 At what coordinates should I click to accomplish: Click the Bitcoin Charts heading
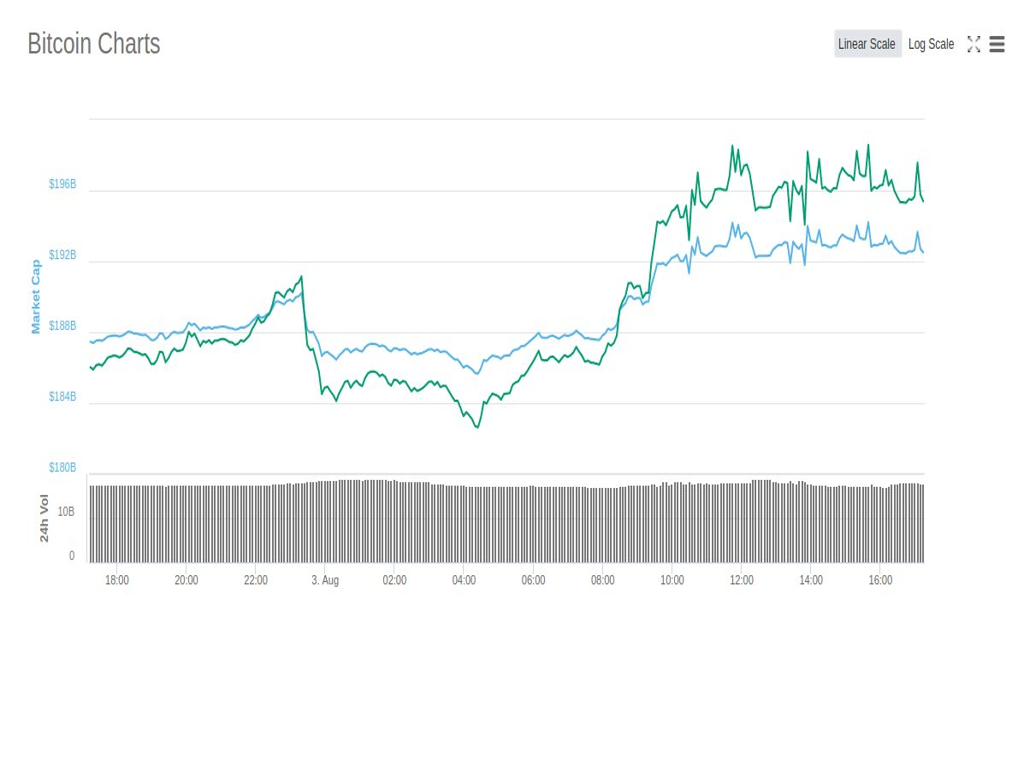pyautogui.click(x=93, y=44)
